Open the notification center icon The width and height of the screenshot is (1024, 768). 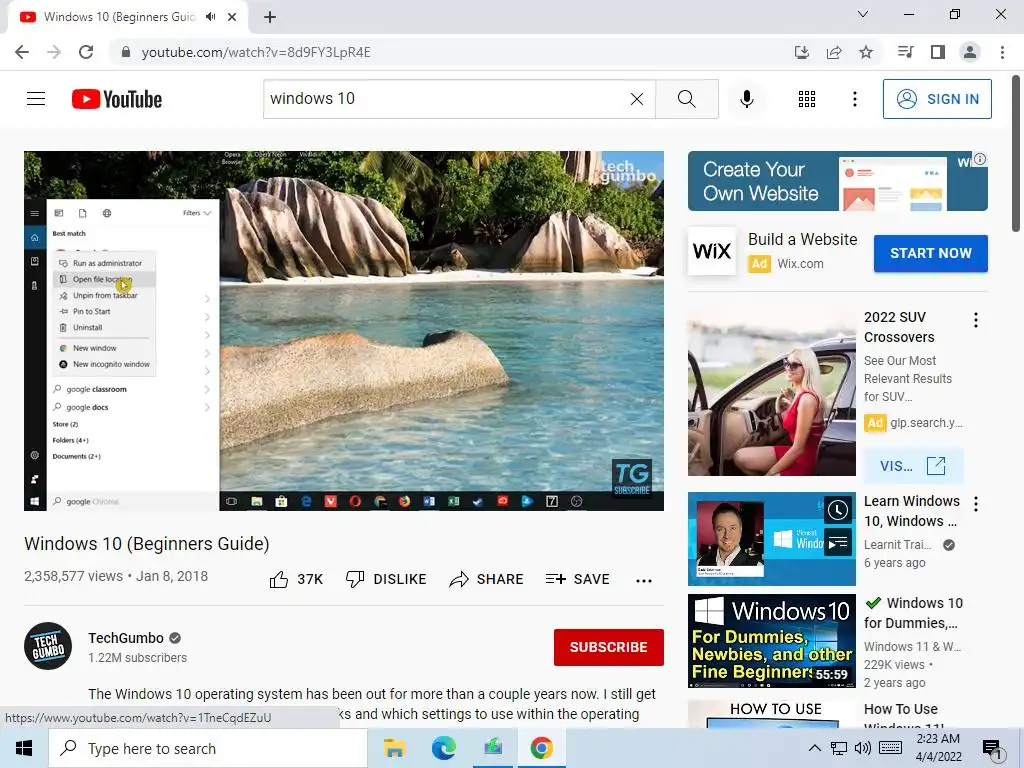coord(993,749)
